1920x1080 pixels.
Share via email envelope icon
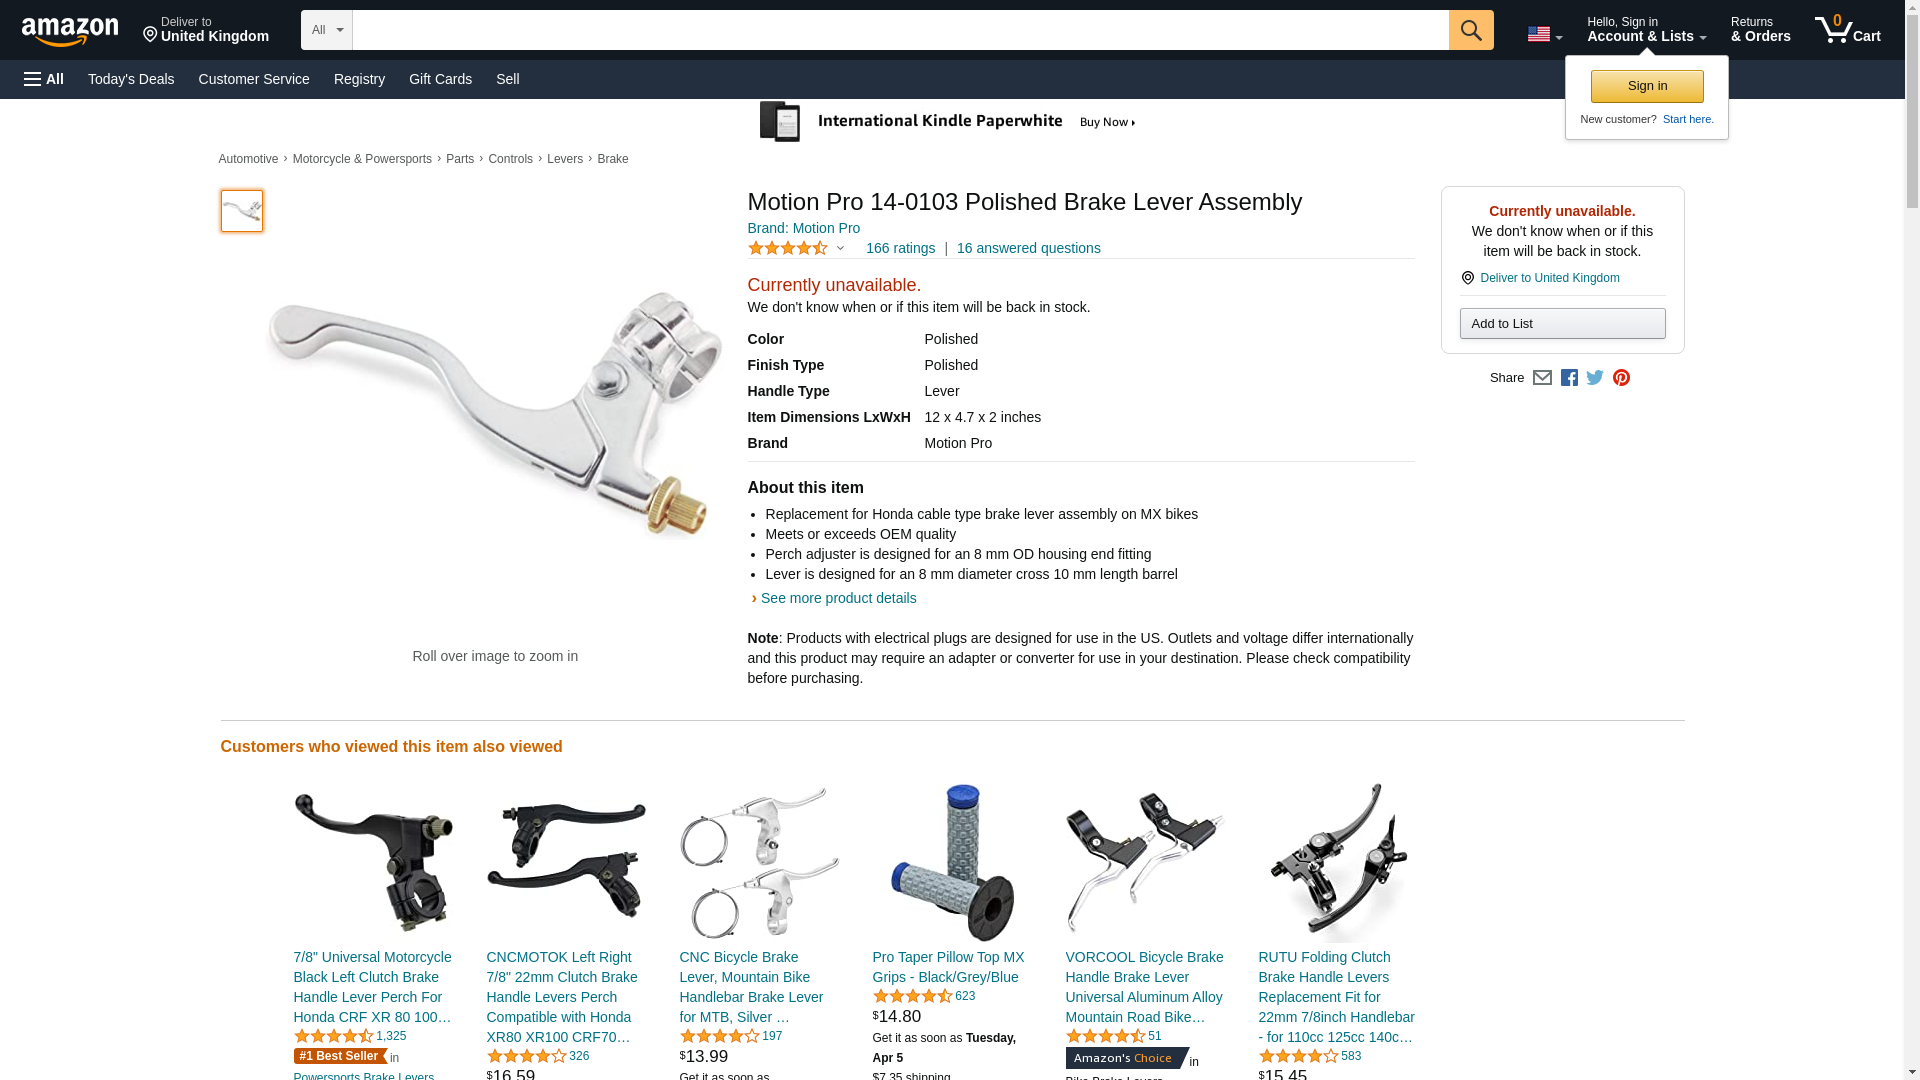(x=1542, y=378)
